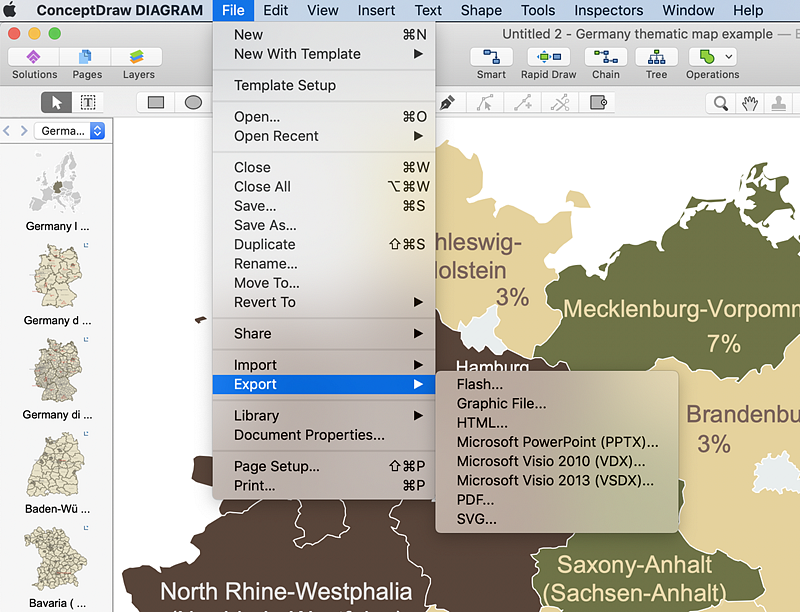Expand the Import submenu

[x=324, y=365]
